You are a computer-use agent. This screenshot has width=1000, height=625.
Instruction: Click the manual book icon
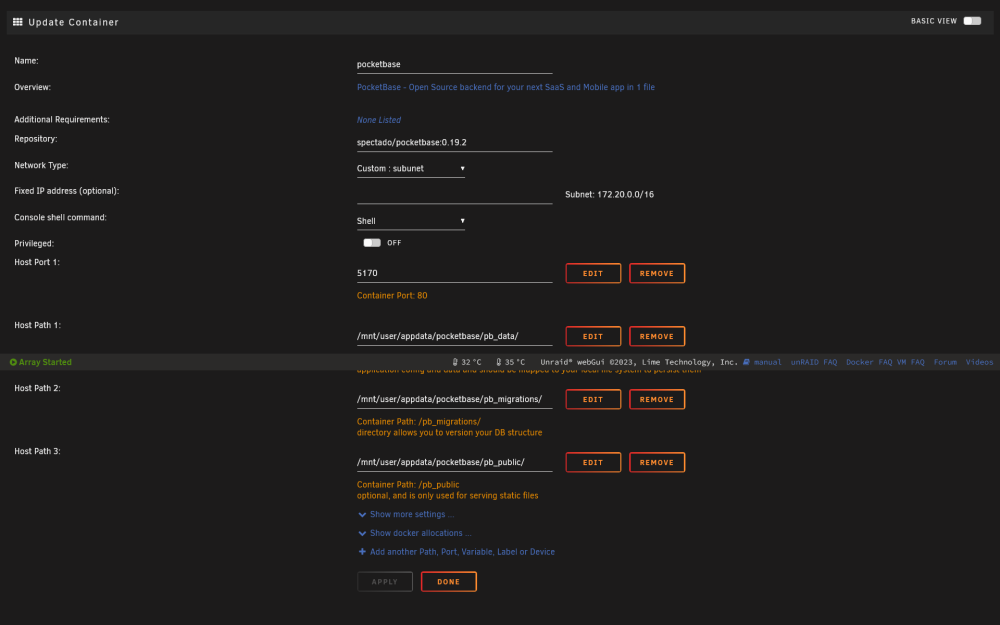coord(746,362)
